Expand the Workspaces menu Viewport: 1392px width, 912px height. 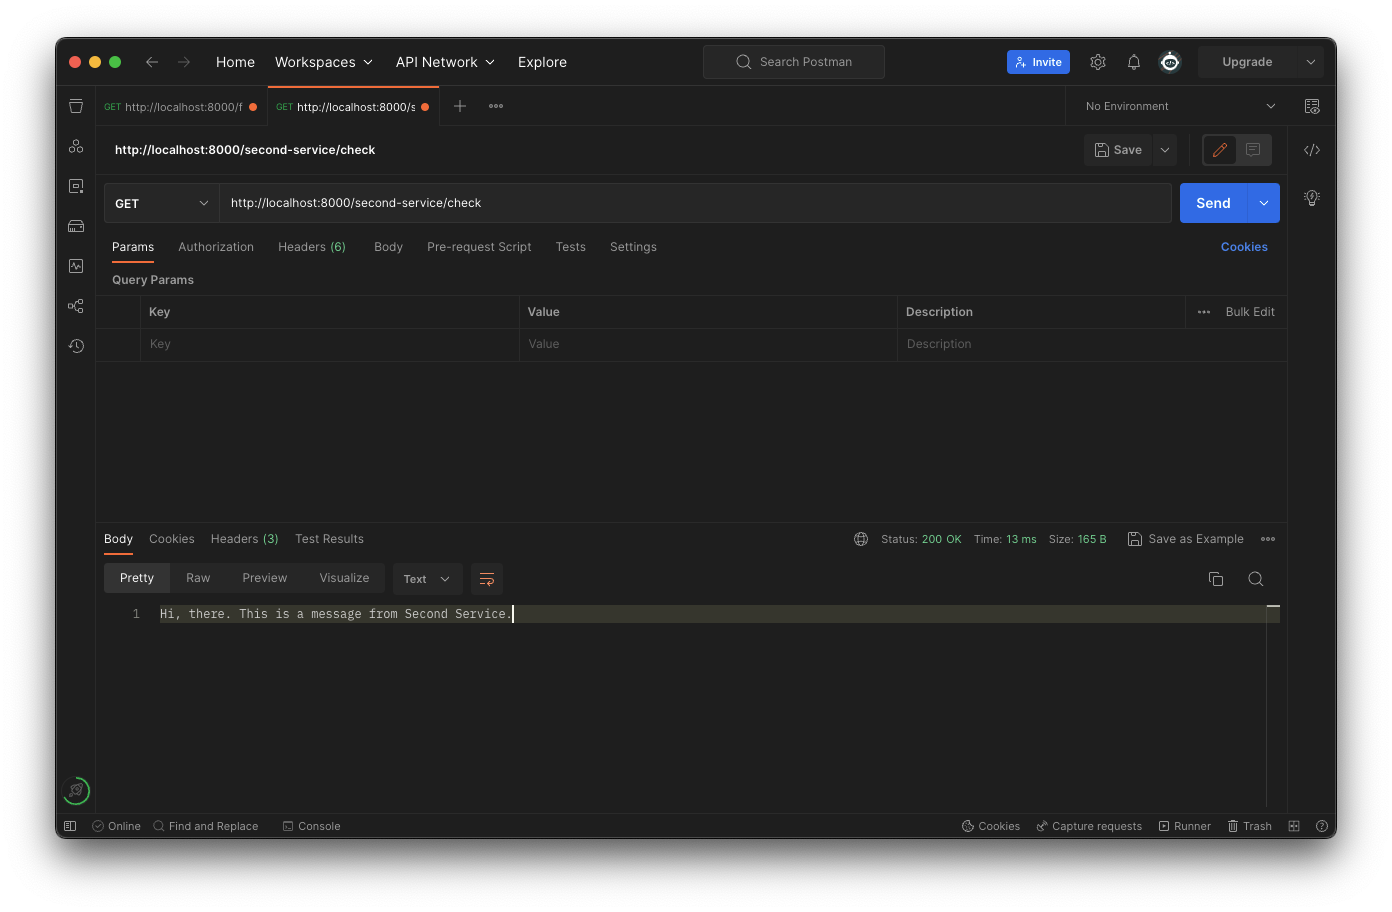324,62
